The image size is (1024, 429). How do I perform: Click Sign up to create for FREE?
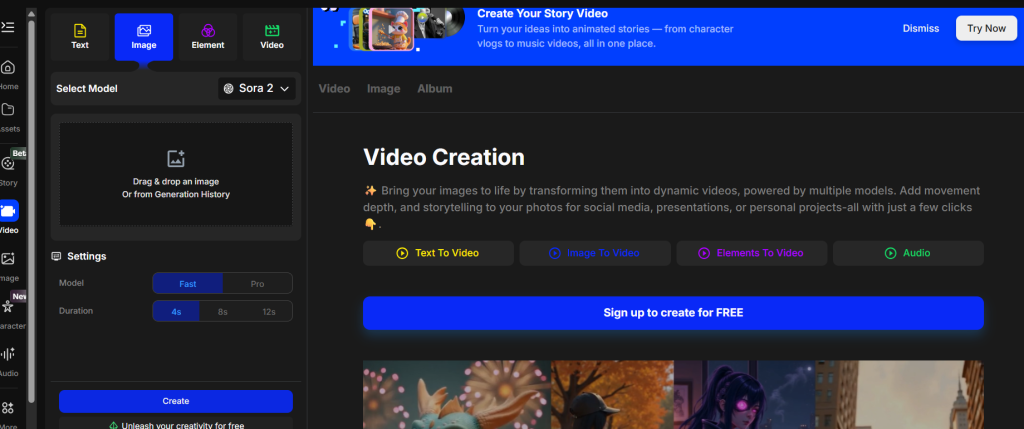click(x=673, y=313)
